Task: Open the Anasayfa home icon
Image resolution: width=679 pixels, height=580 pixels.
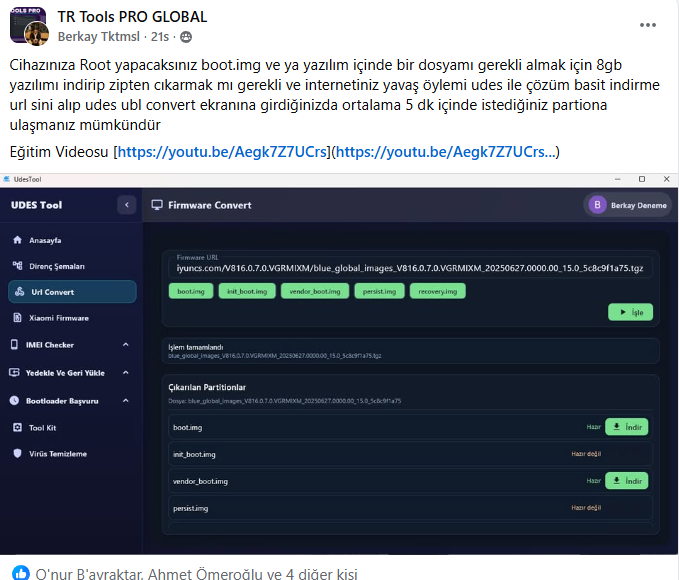Action: click(x=17, y=241)
